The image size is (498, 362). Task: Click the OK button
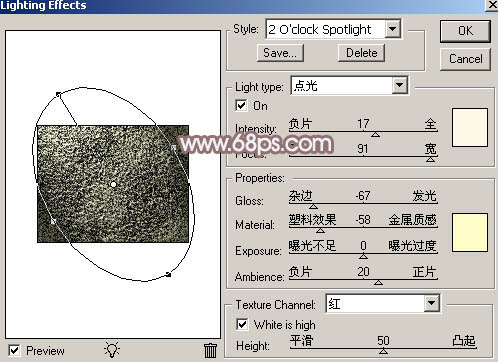tap(465, 31)
